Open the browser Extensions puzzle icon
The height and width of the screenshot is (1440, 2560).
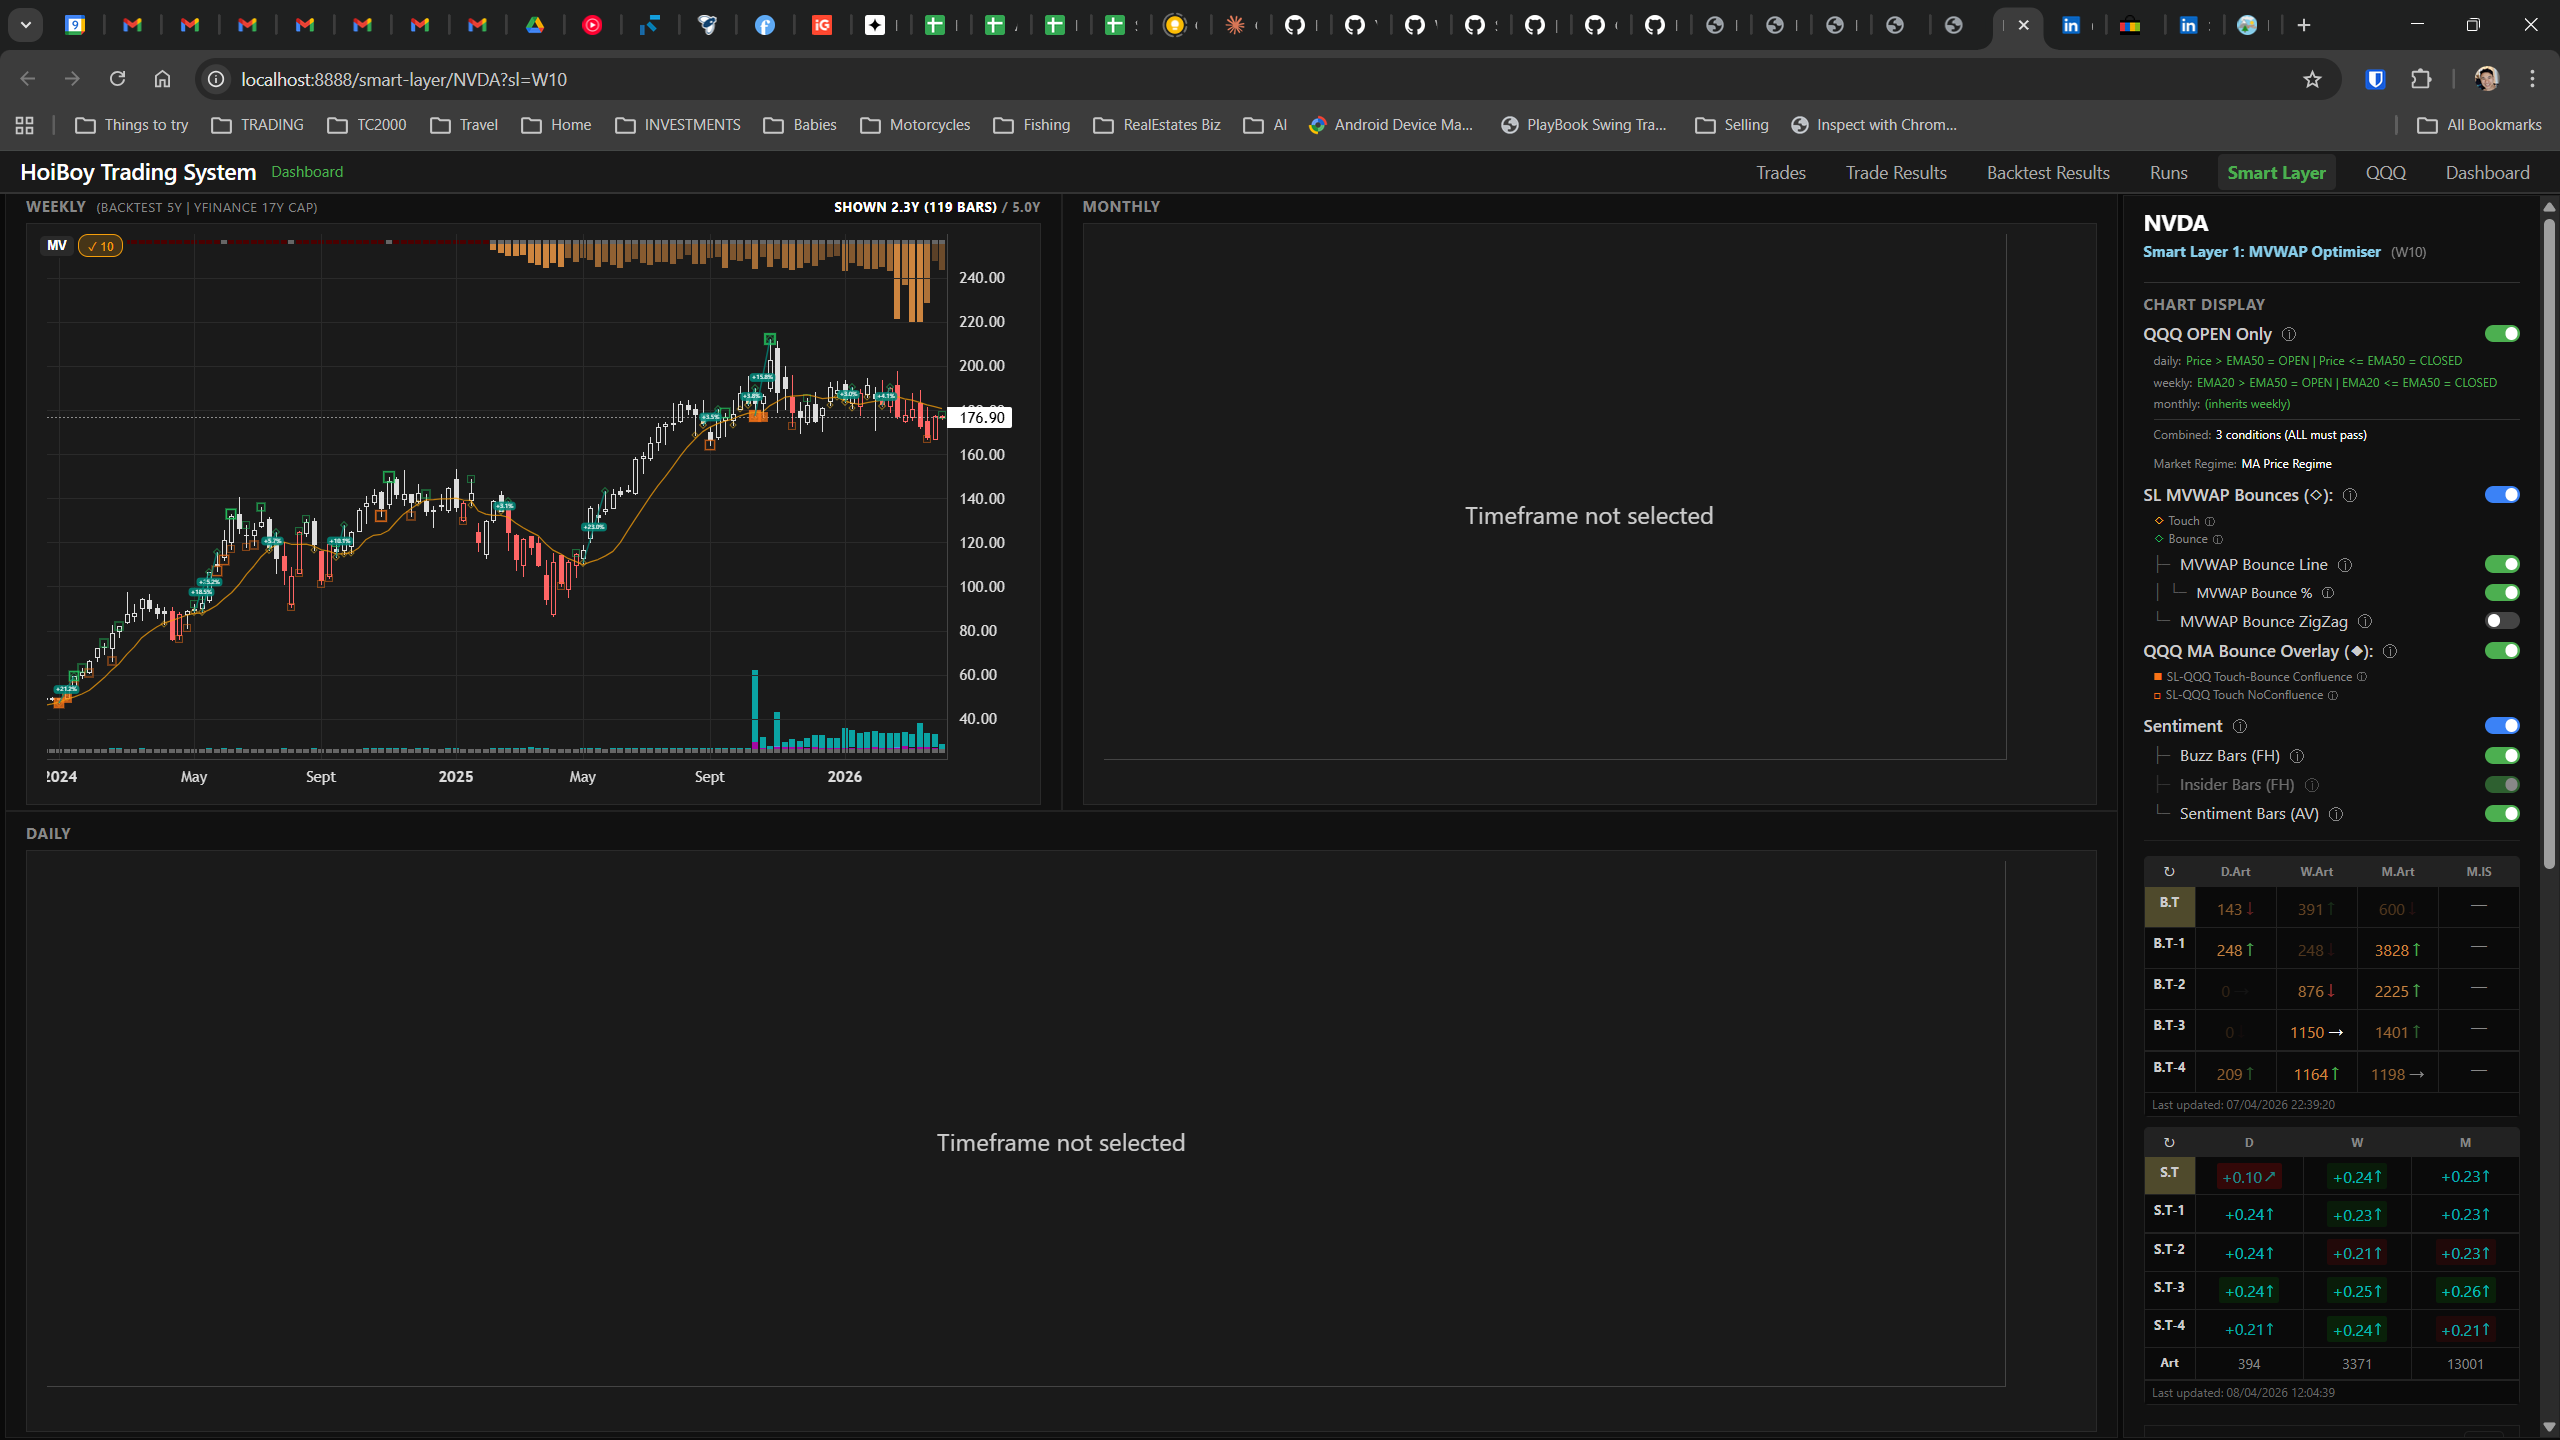click(2421, 79)
